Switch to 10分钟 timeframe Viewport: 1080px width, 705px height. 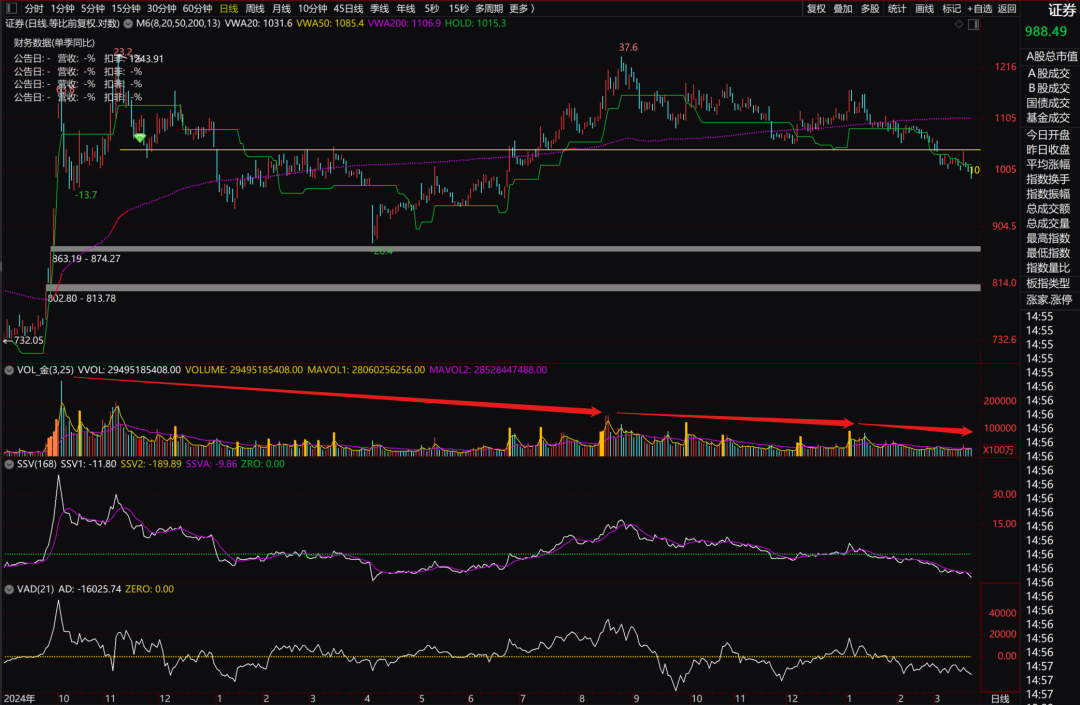[x=312, y=9]
